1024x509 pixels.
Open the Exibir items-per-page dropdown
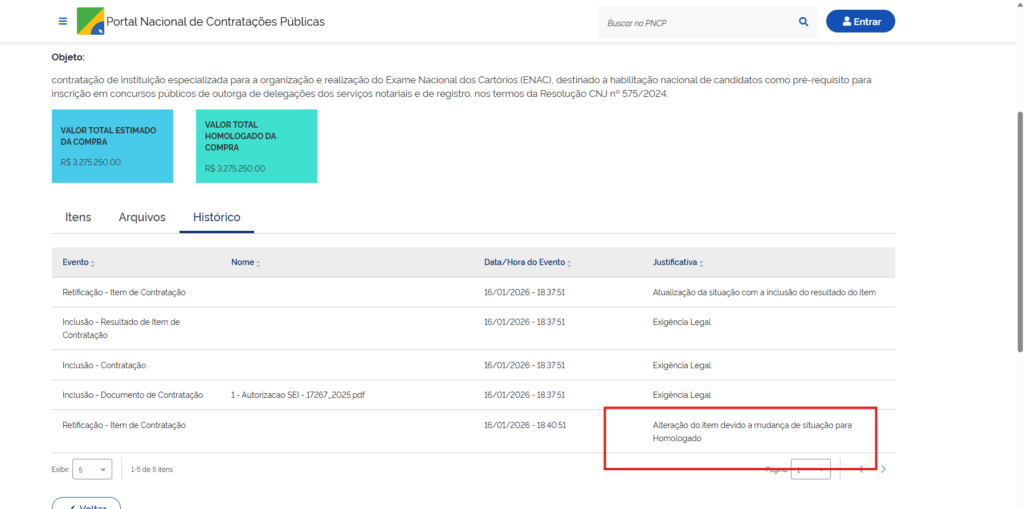92,469
